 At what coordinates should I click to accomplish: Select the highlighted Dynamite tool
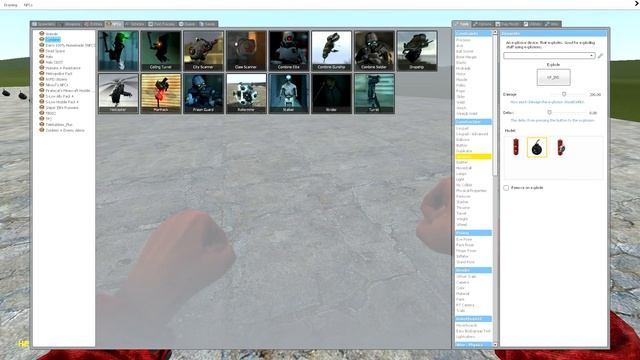(473, 157)
